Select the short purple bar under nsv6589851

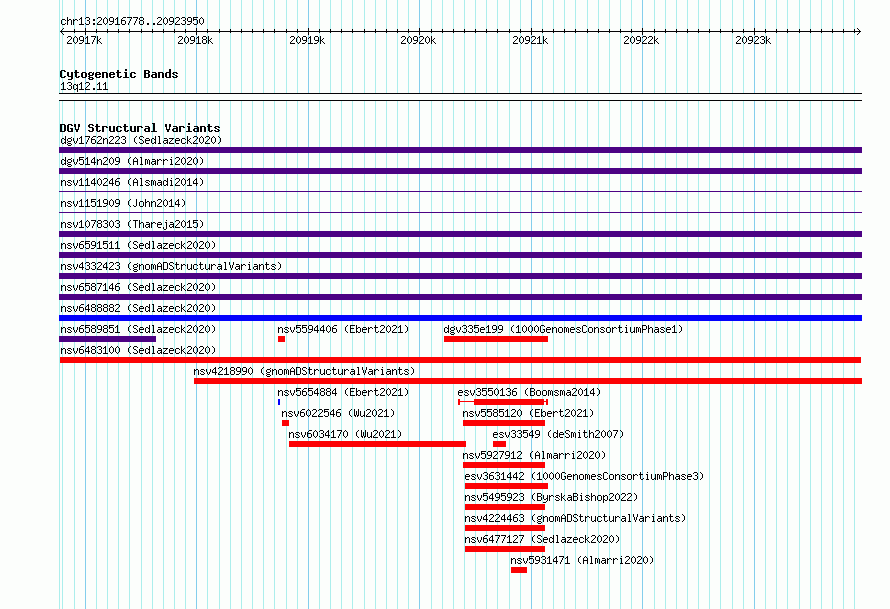click(x=107, y=339)
